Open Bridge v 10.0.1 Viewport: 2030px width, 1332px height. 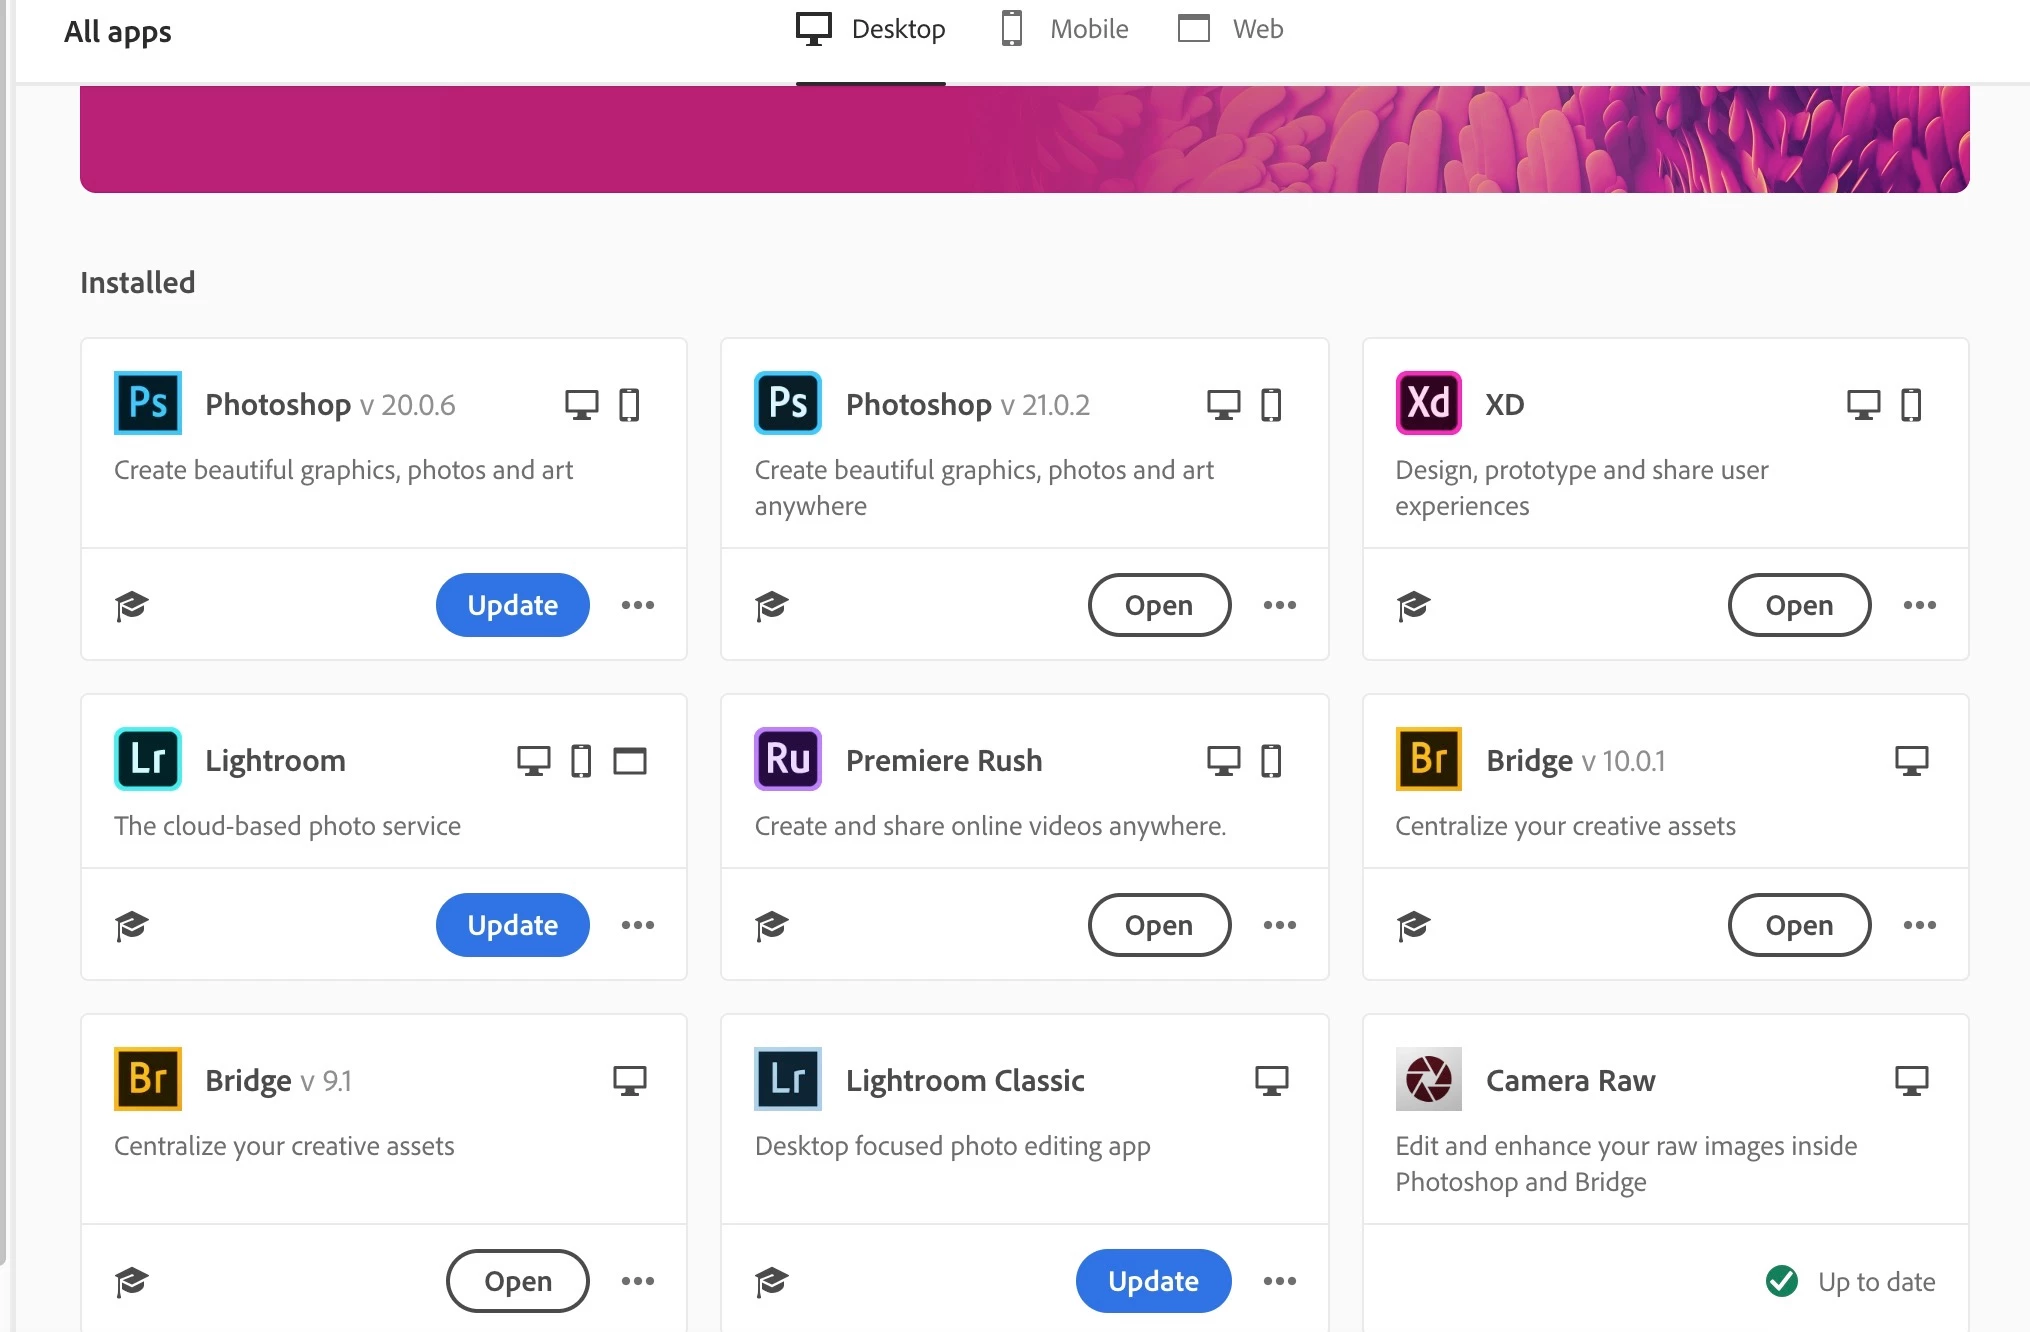(x=1798, y=925)
